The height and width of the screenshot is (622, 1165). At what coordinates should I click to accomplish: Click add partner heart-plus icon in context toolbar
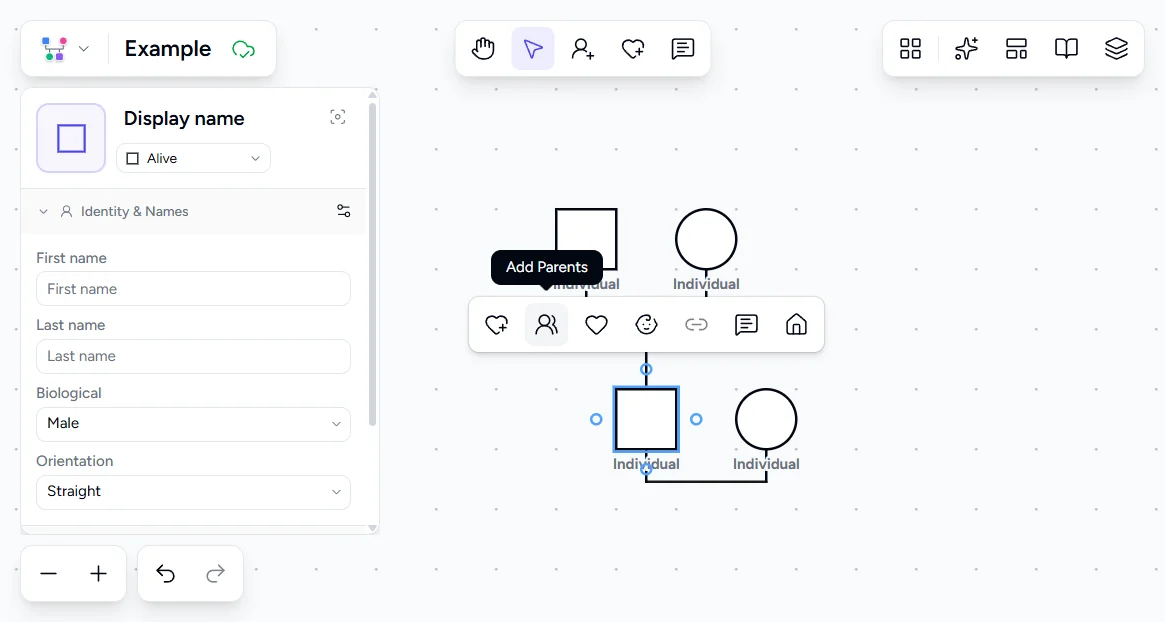pos(496,325)
